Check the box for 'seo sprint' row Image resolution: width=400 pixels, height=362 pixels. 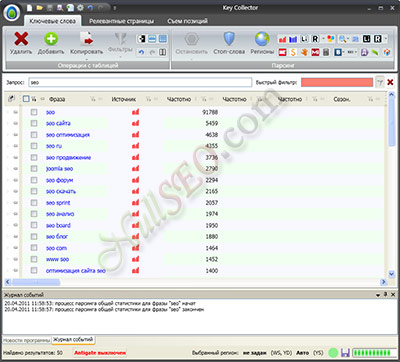click(x=34, y=203)
